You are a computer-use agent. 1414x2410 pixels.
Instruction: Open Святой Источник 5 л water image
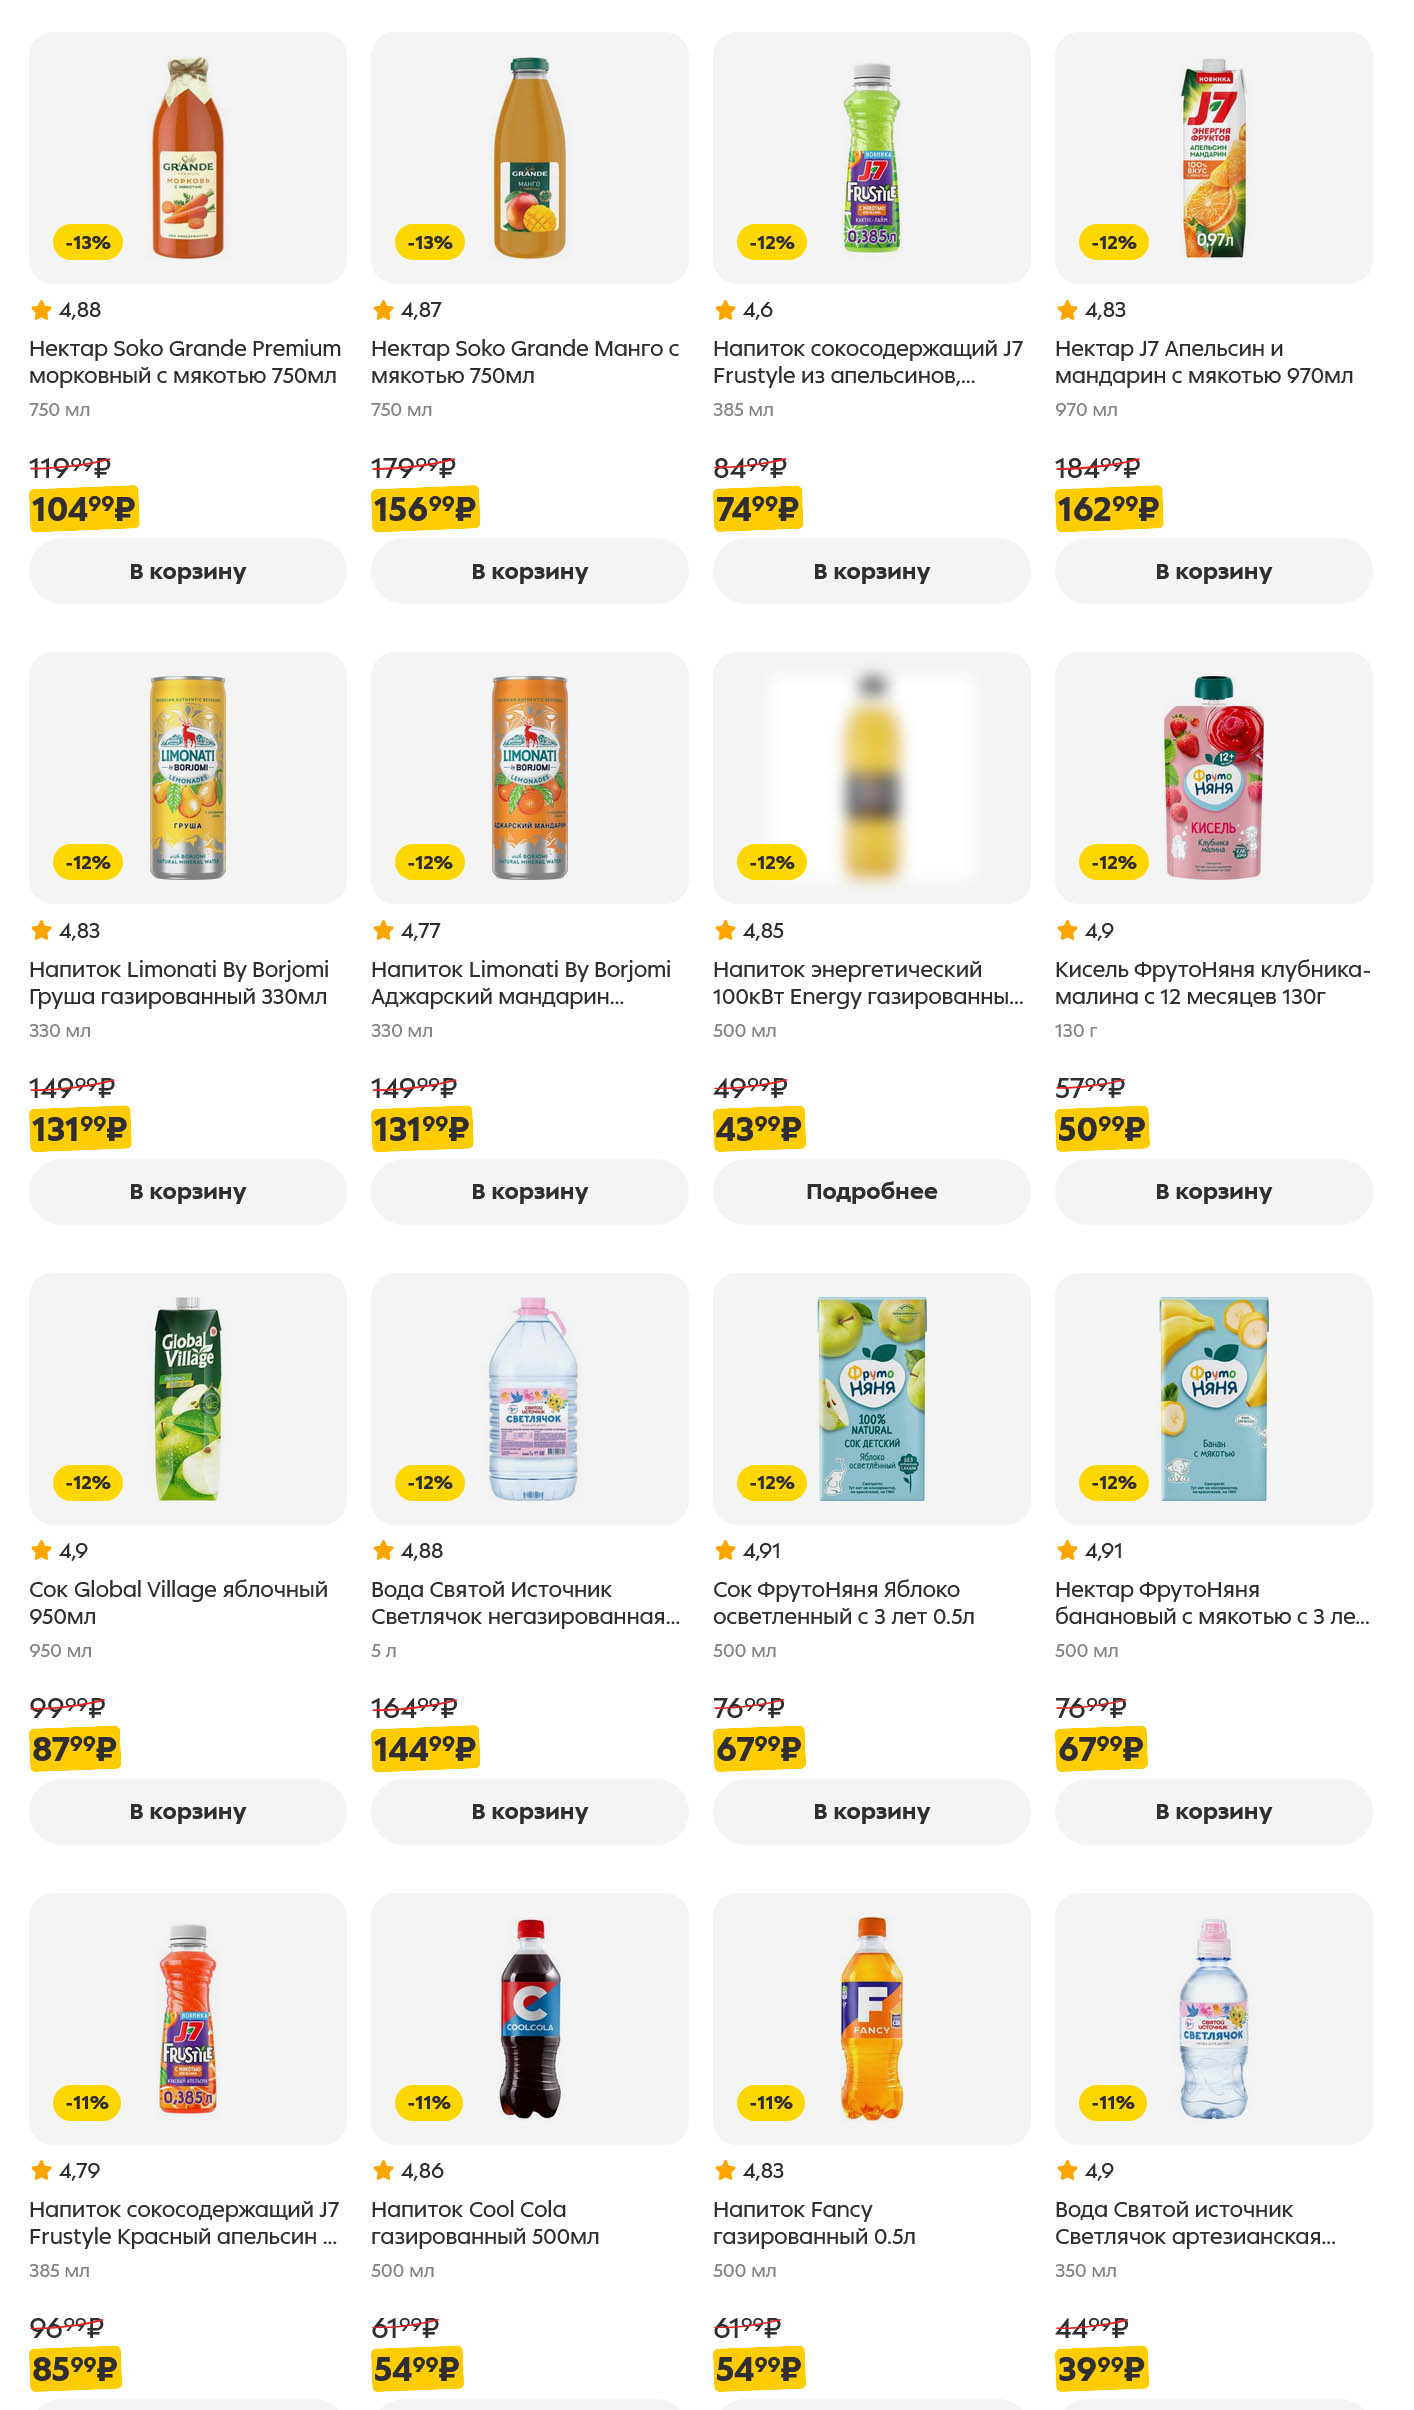point(531,1398)
